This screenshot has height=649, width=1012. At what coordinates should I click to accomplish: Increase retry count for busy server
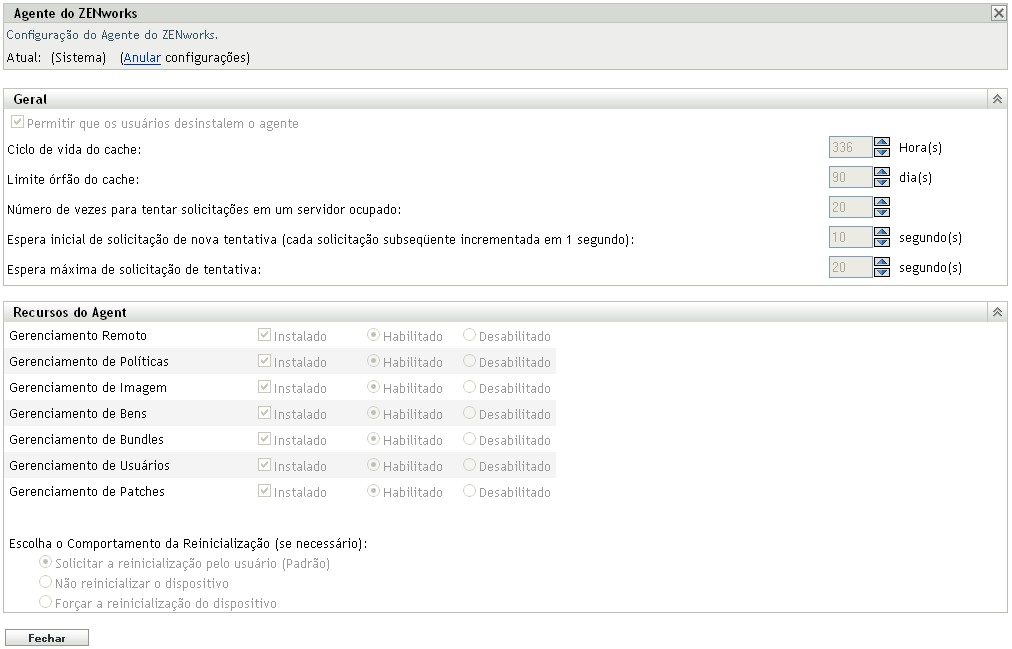(882, 202)
